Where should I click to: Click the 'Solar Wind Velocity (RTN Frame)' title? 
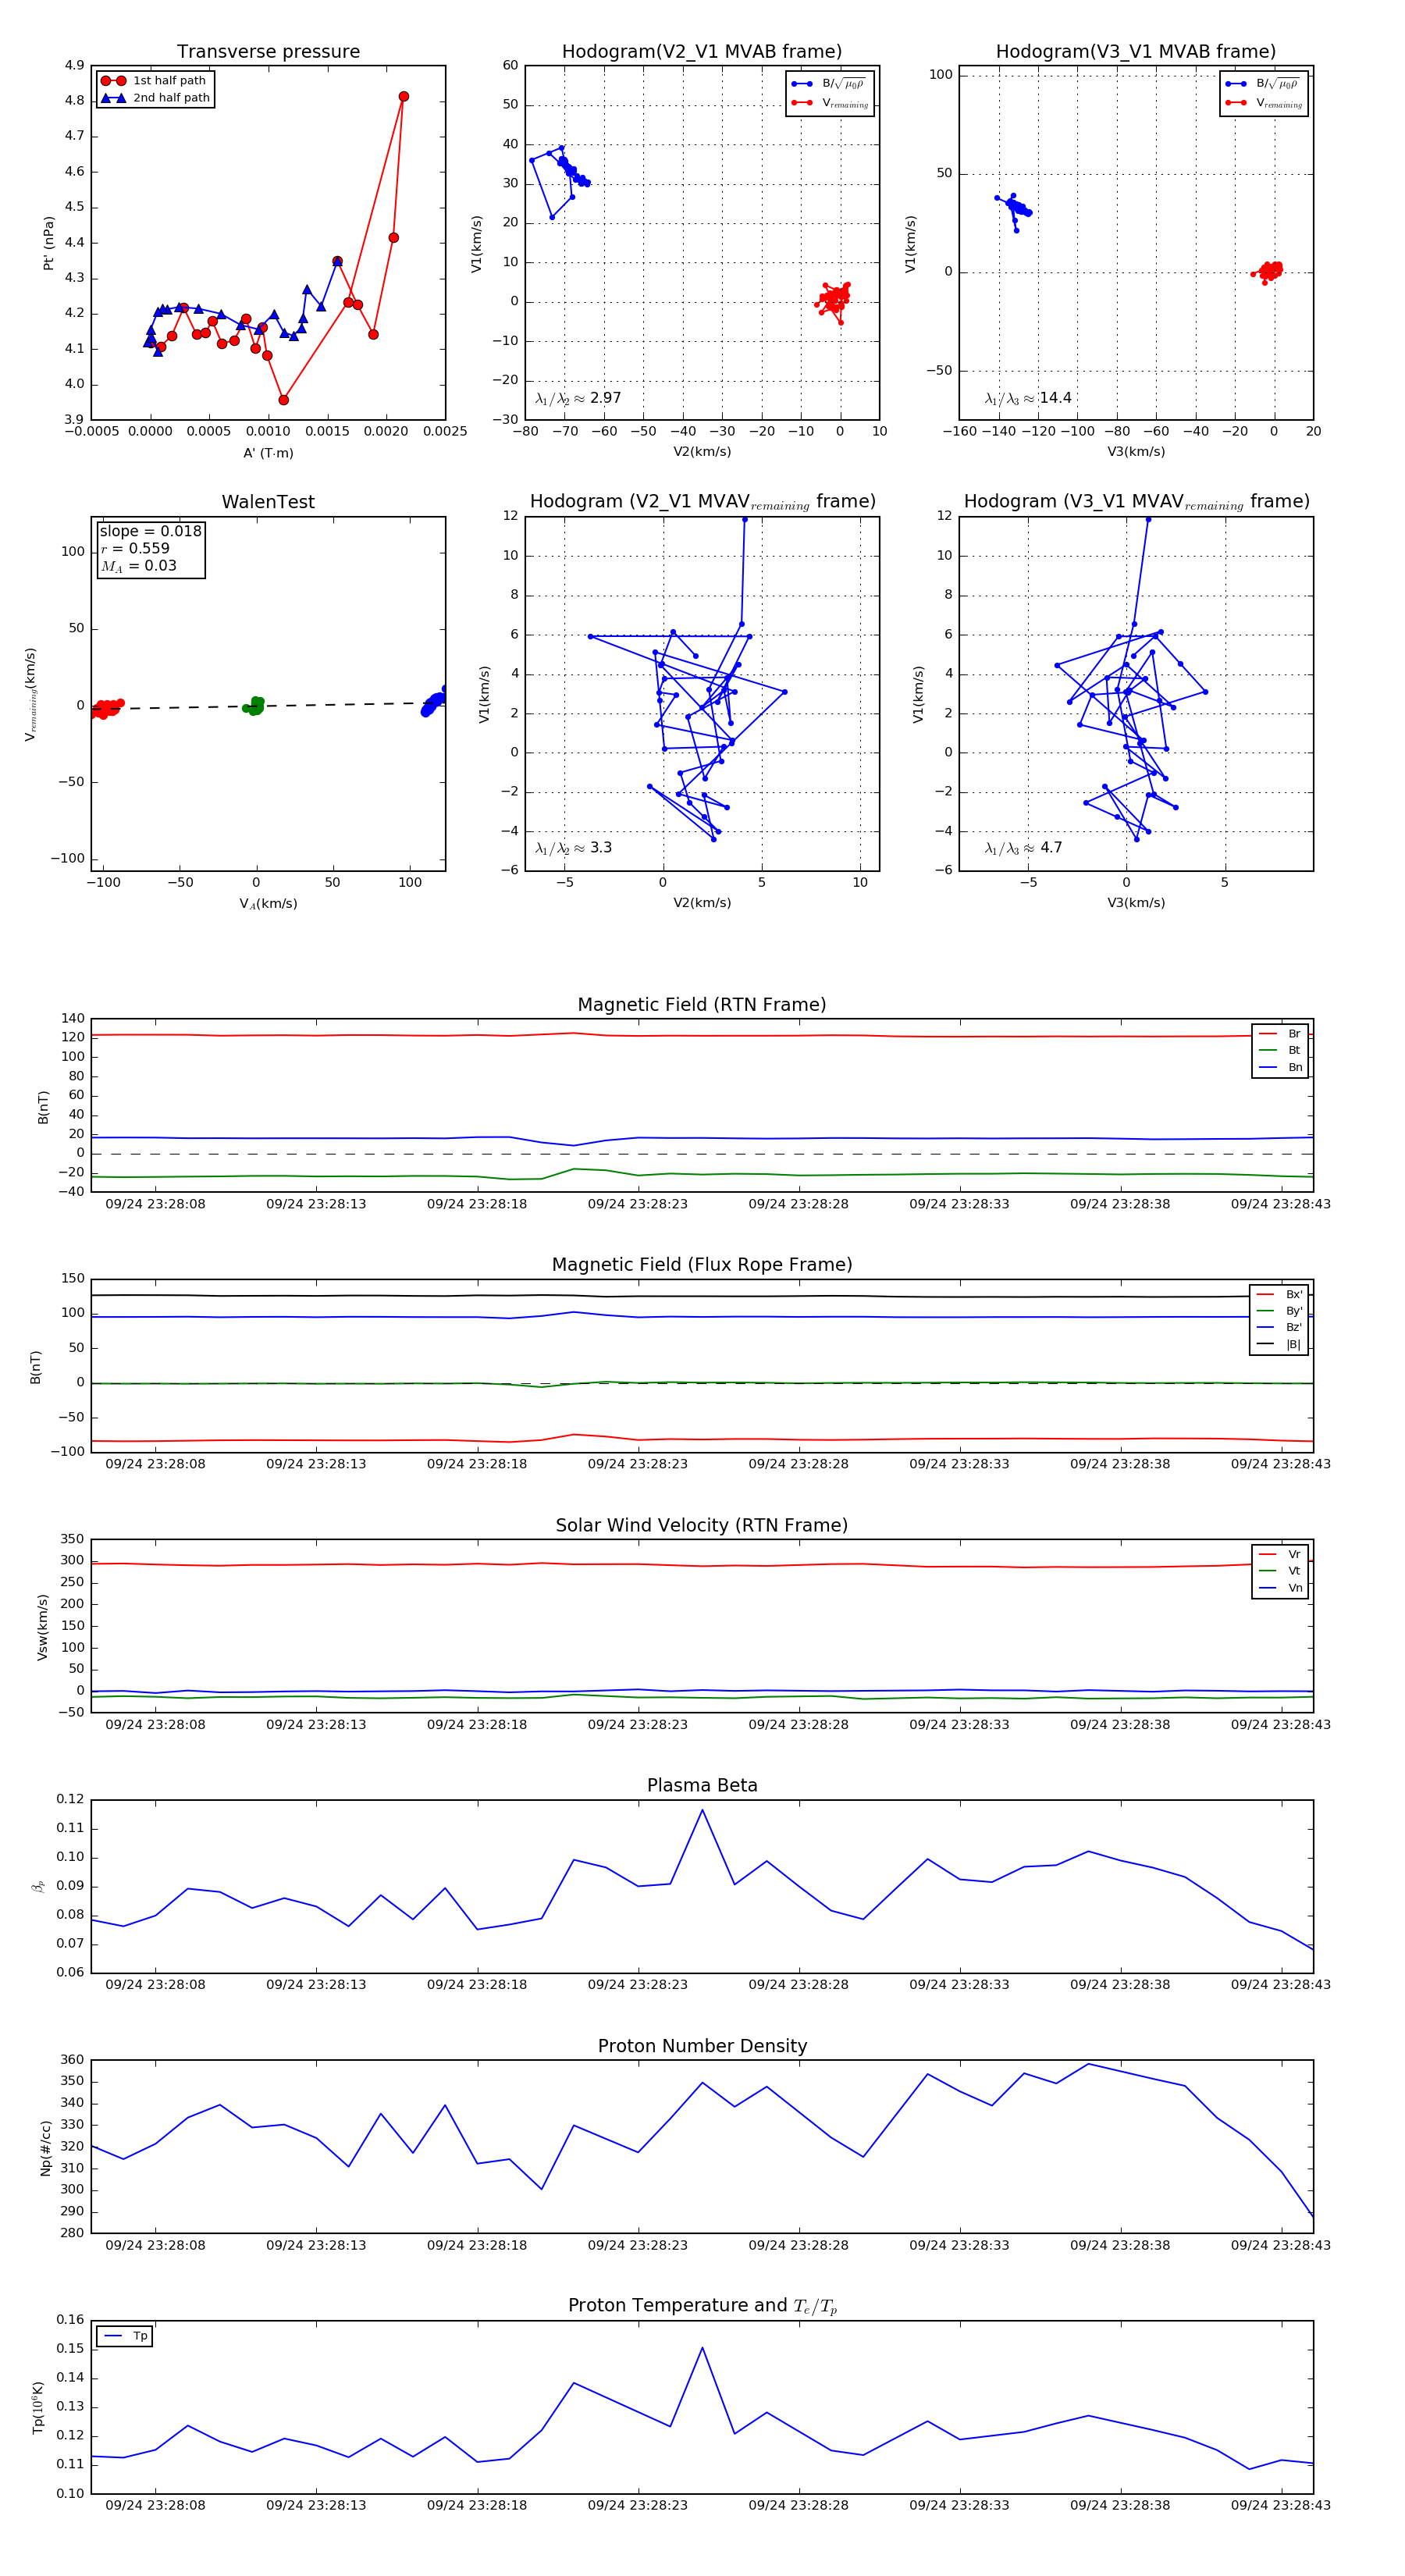pyautogui.click(x=702, y=1525)
